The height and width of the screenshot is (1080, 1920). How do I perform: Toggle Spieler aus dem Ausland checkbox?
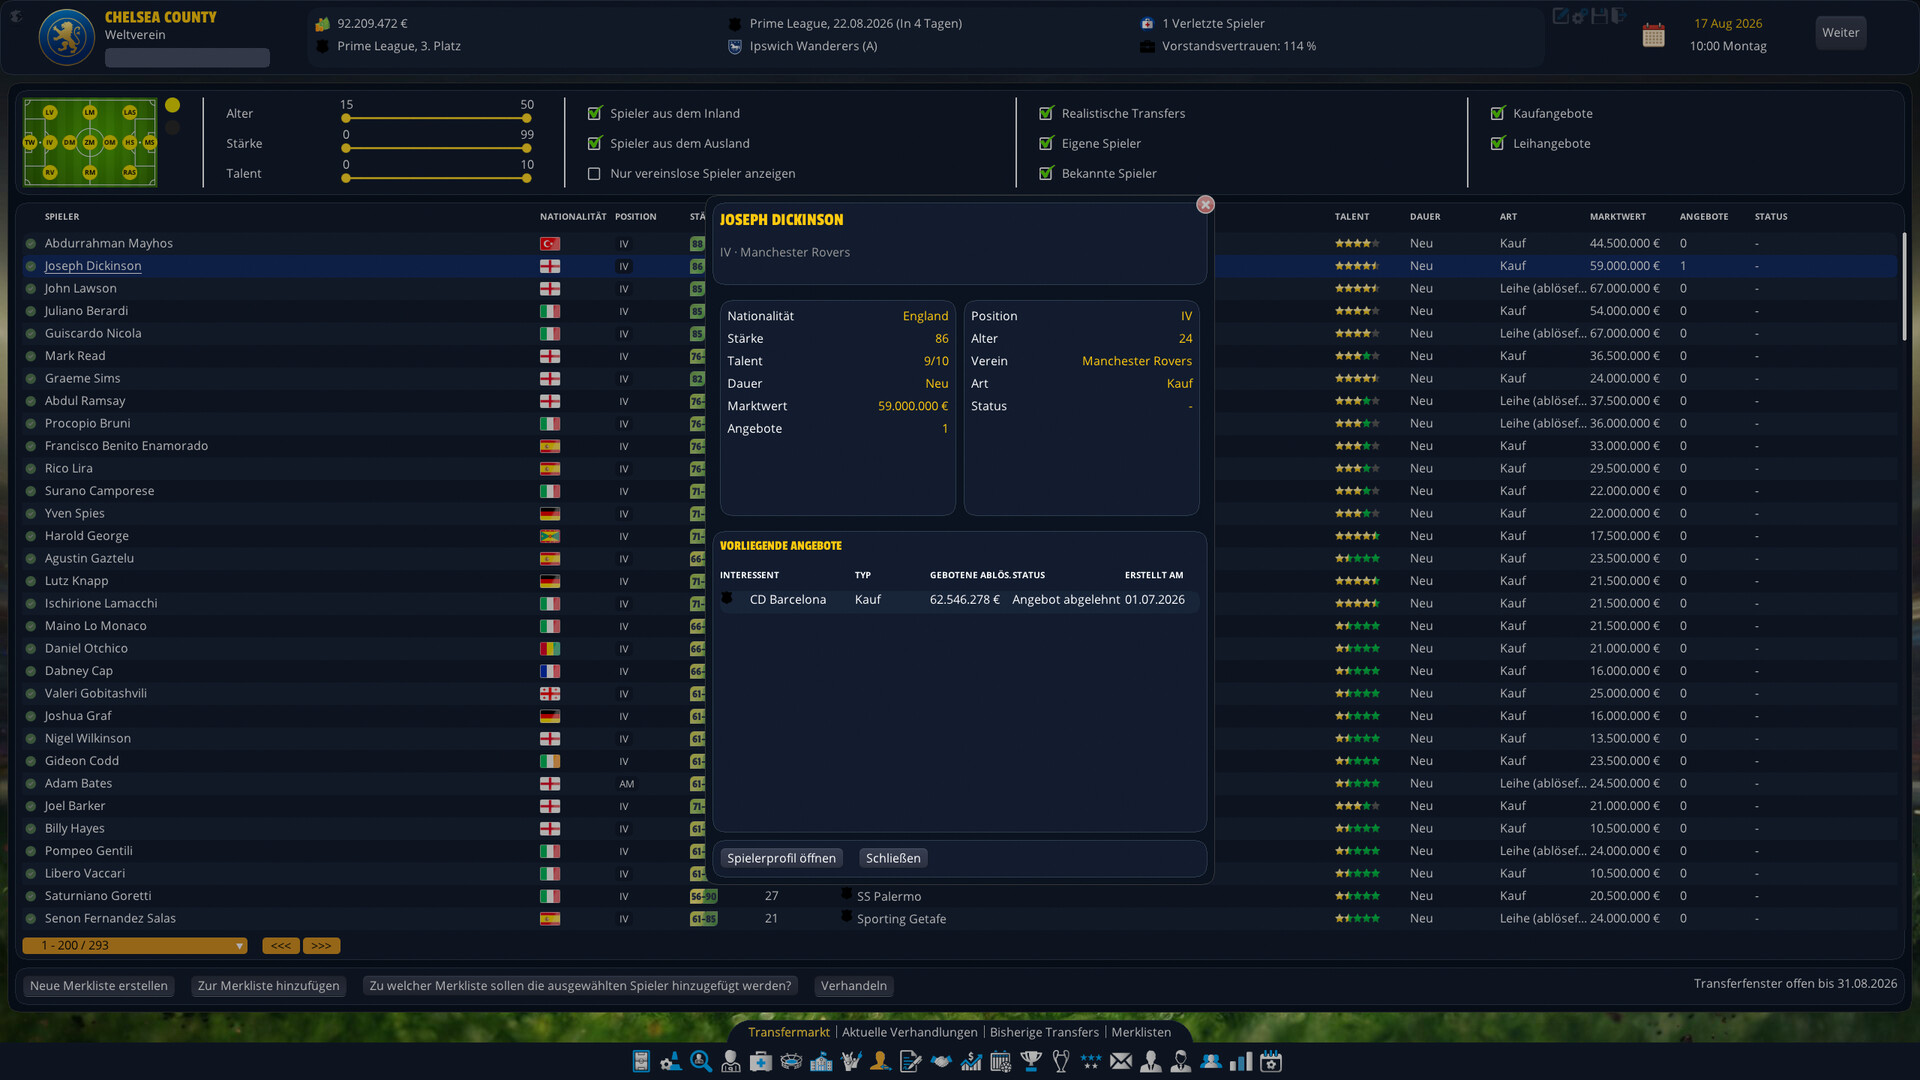[x=595, y=143]
